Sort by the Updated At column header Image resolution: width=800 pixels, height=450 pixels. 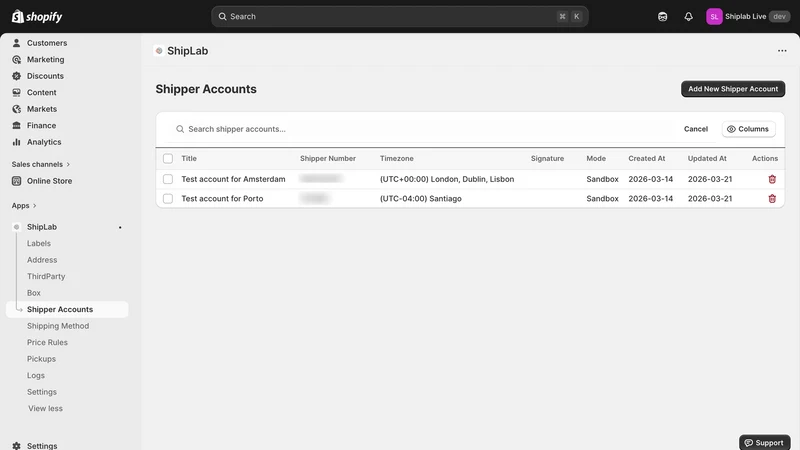(x=707, y=159)
